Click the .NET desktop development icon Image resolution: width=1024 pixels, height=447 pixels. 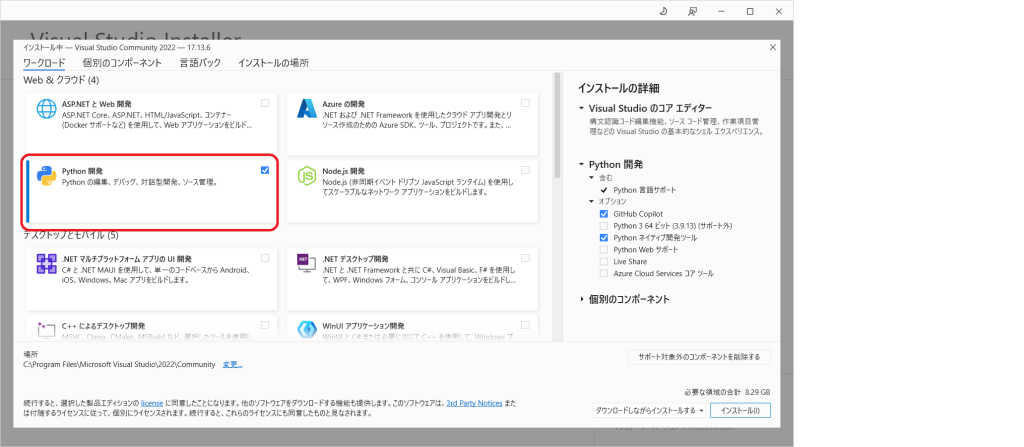pyautogui.click(x=306, y=264)
